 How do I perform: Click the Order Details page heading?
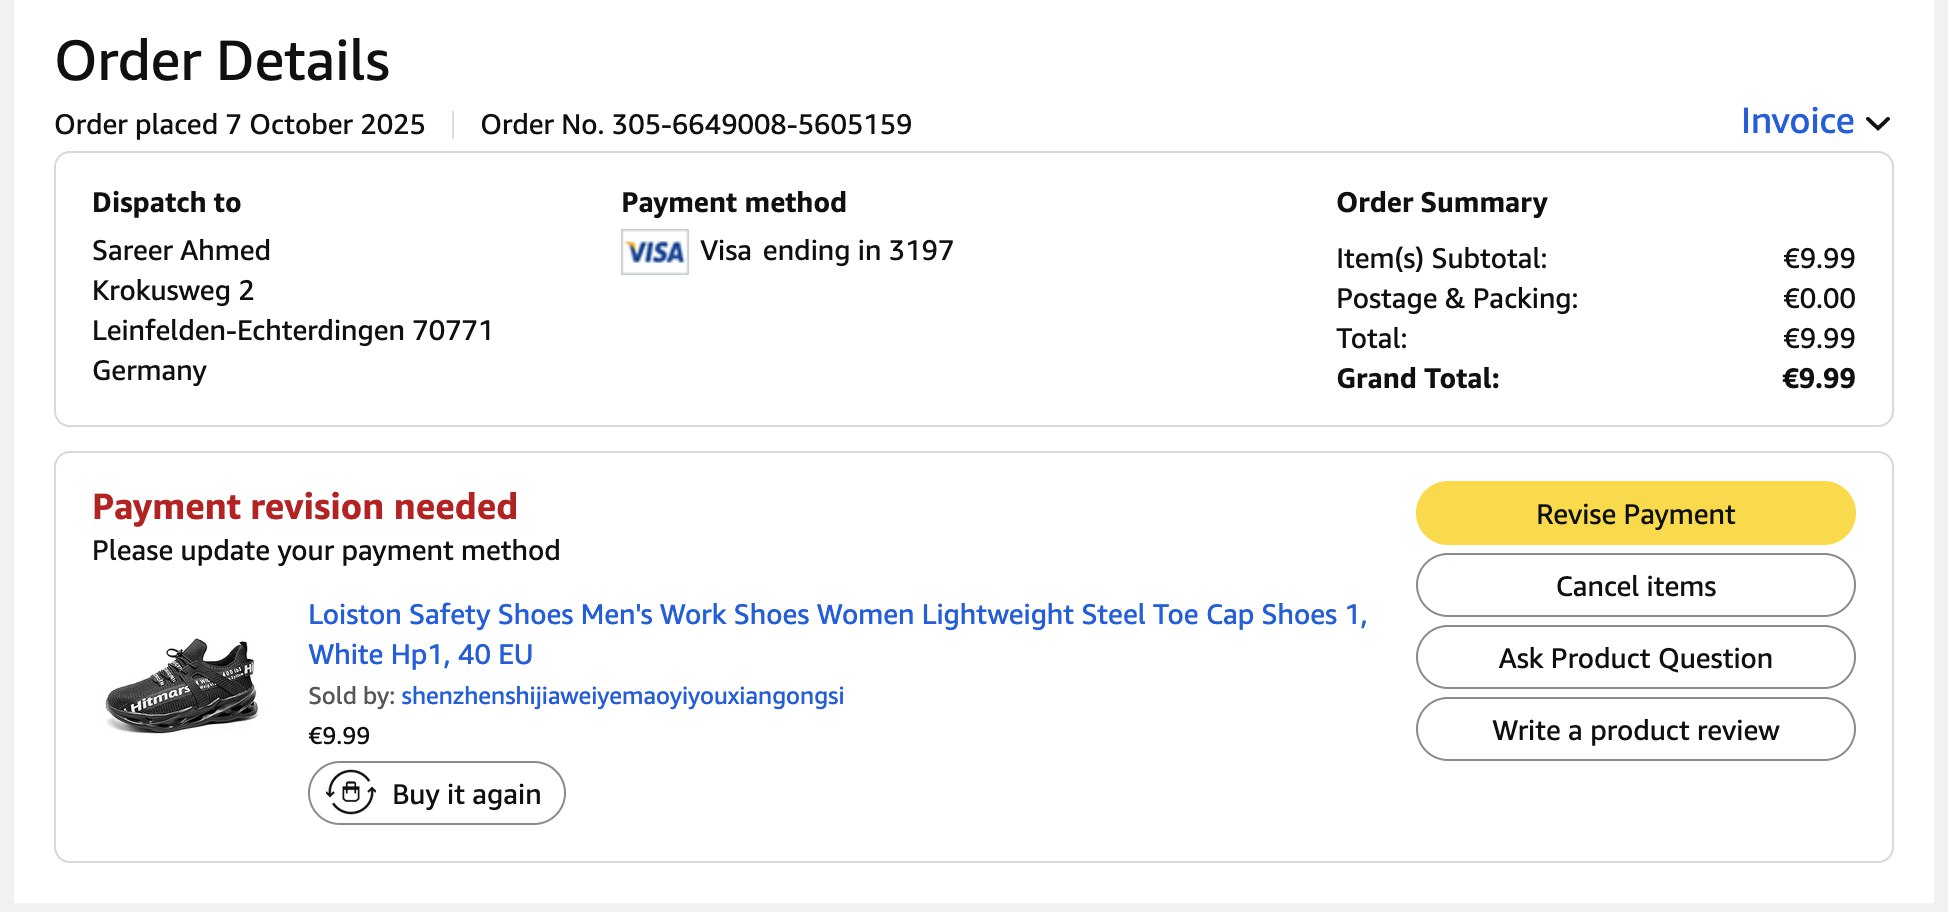222,62
